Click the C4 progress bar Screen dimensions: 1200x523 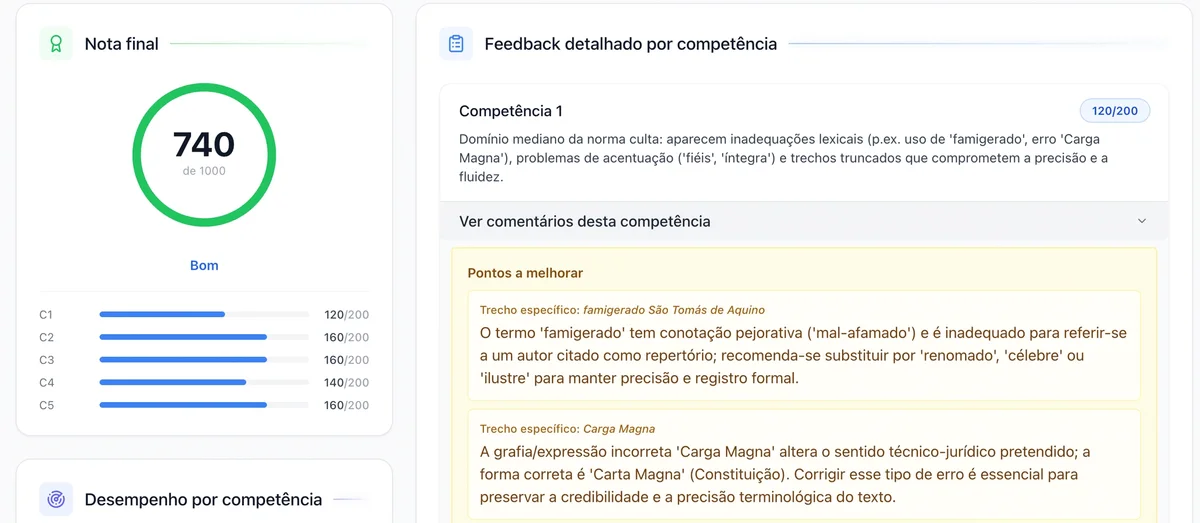[204, 382]
